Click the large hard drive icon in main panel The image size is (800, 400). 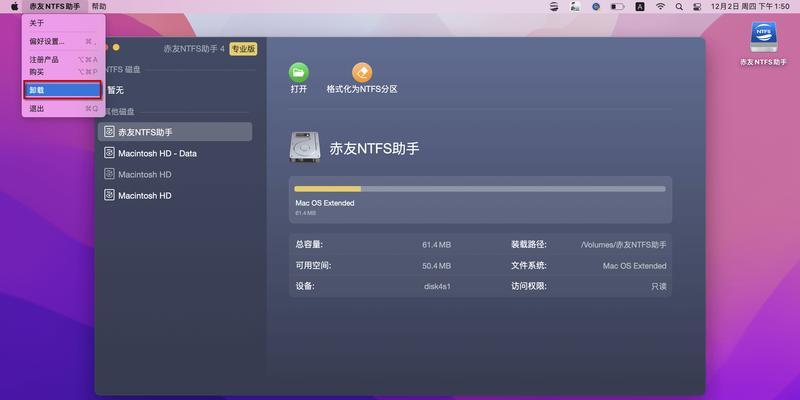pyautogui.click(x=305, y=148)
